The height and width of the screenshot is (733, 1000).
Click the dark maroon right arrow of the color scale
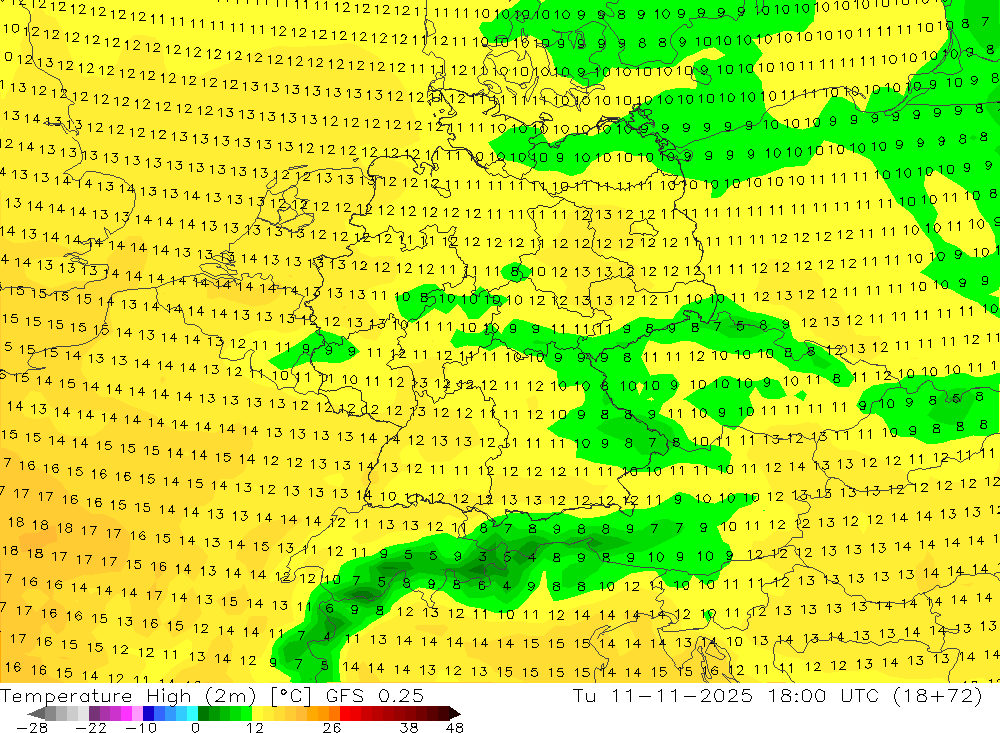click(453, 713)
